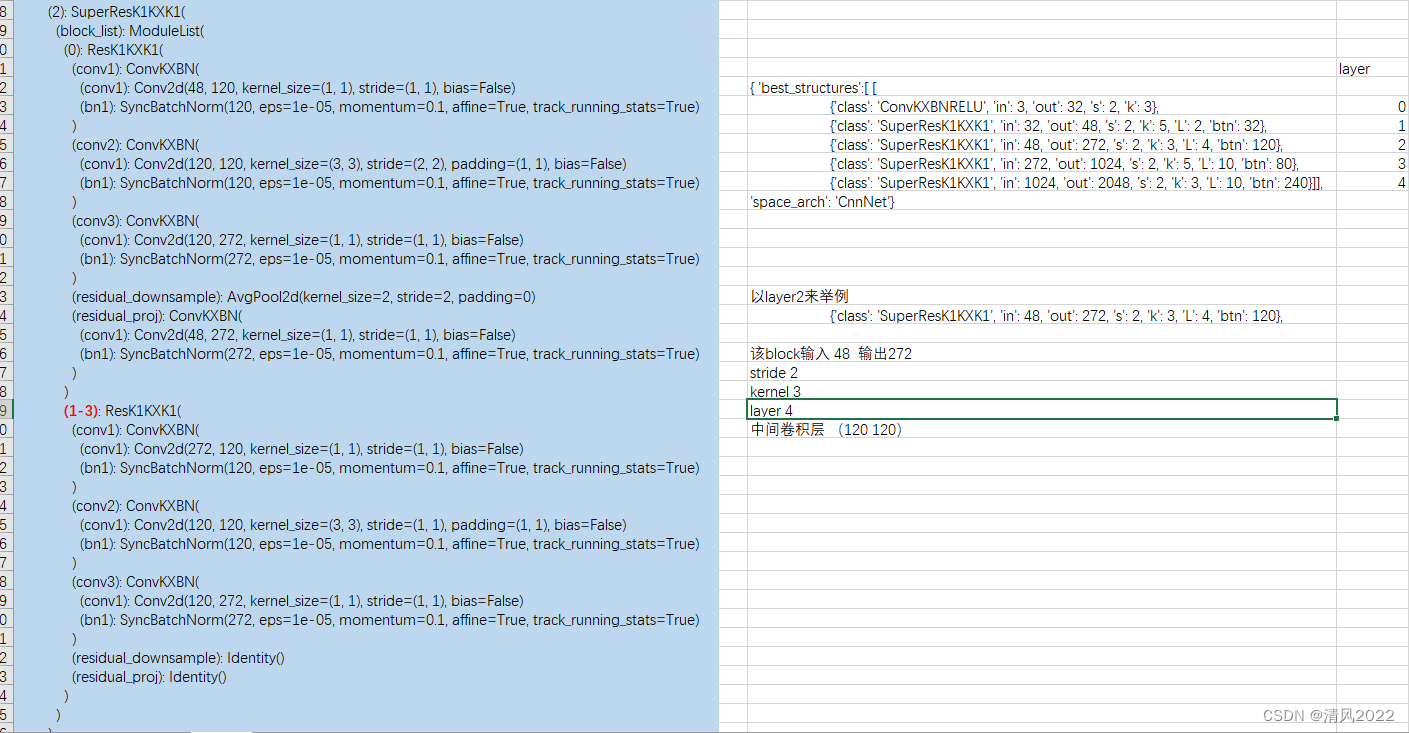The width and height of the screenshot is (1409, 733).
Task: Click layer number 3 in the layer column
Action: [x=1402, y=164]
